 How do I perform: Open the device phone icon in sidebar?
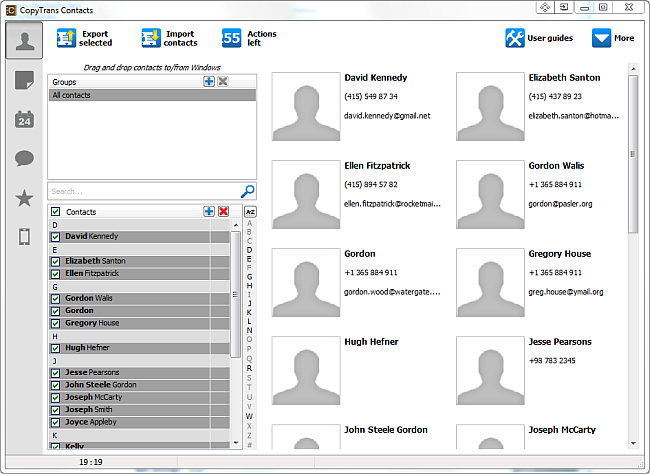point(24,237)
